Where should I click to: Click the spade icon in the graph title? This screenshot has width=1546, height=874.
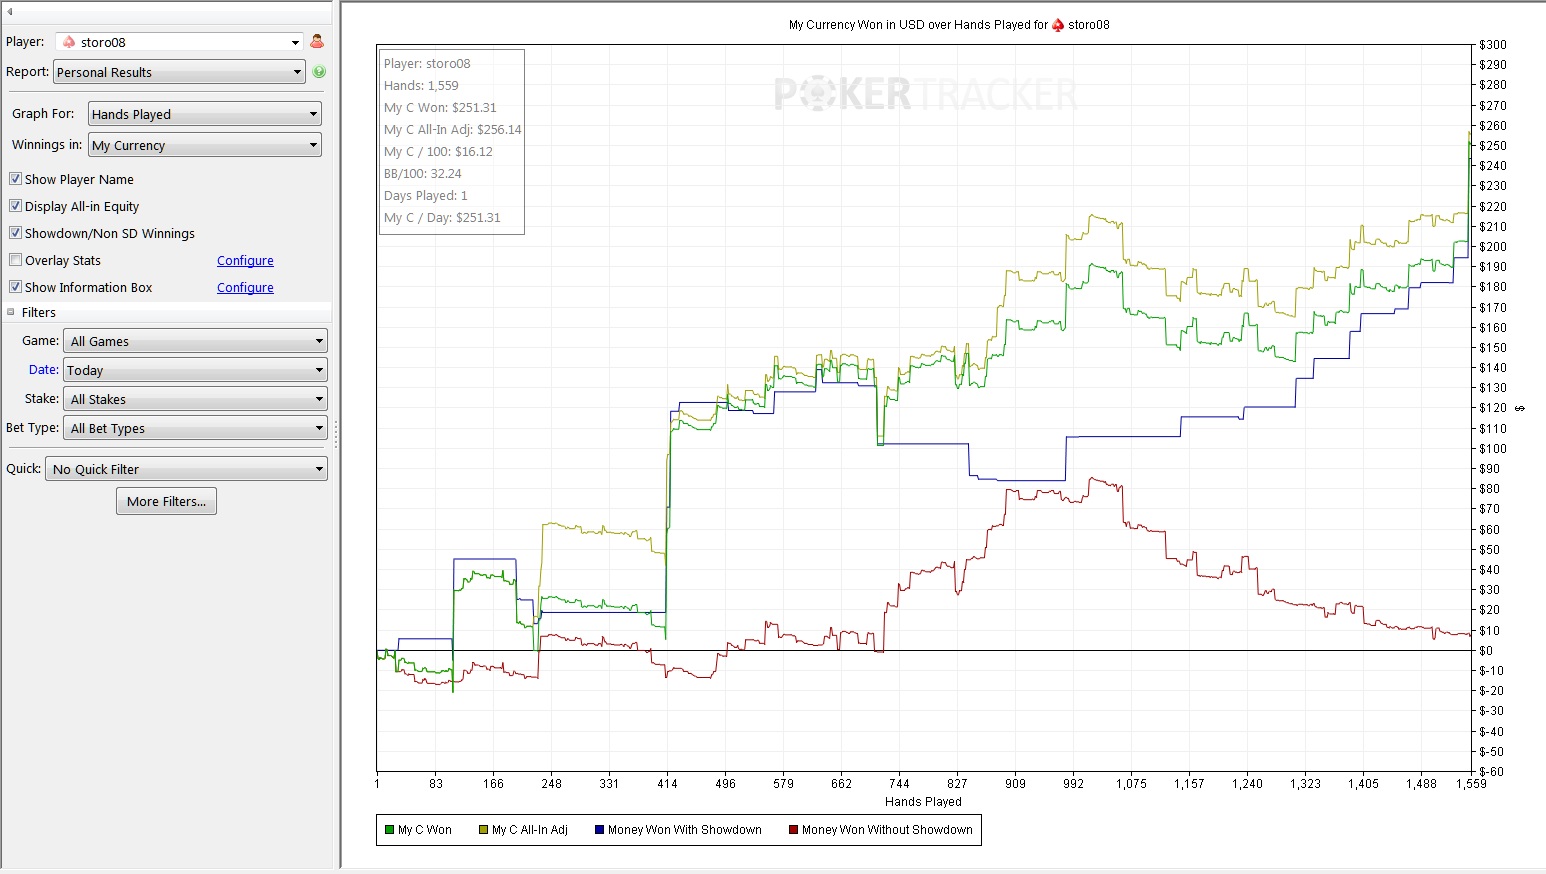click(x=1058, y=25)
